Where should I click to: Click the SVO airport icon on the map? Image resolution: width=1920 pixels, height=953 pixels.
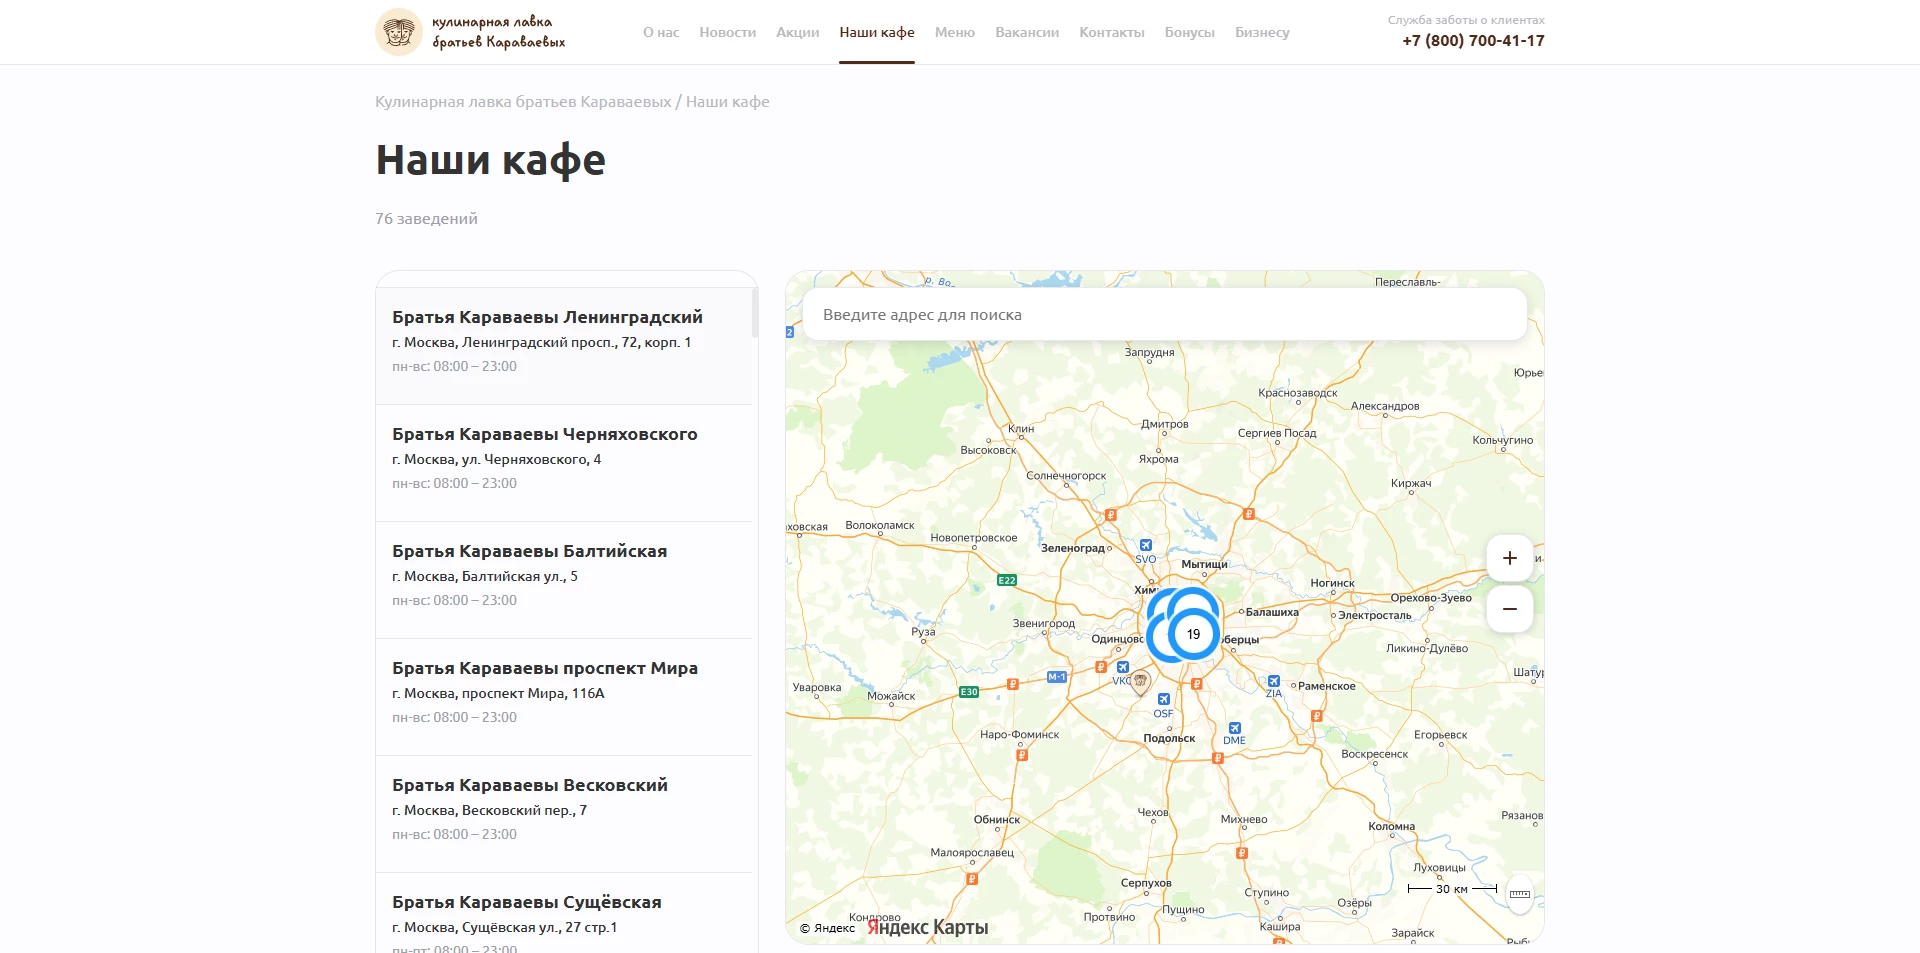tap(1146, 546)
